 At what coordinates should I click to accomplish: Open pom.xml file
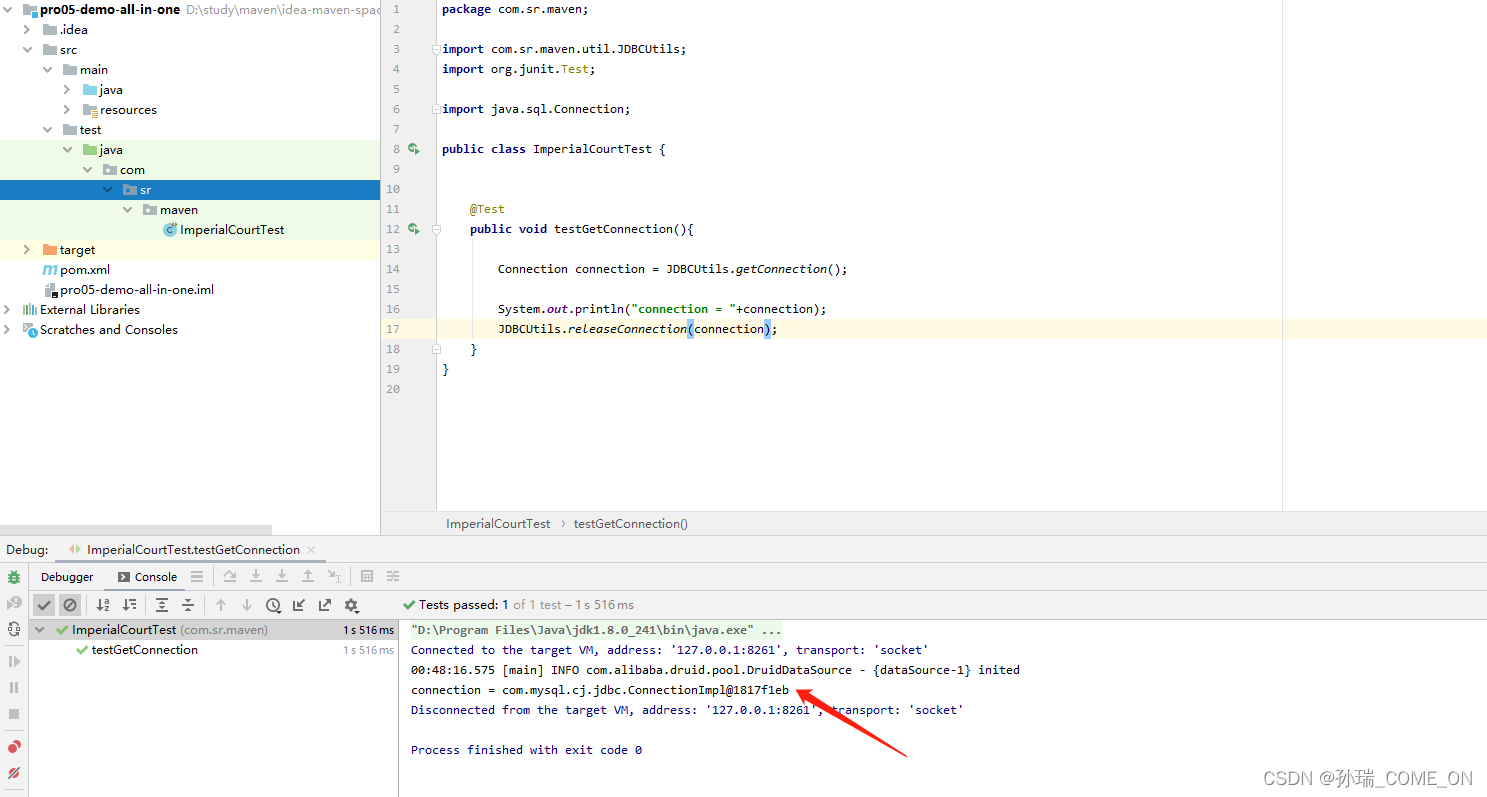[x=84, y=269]
